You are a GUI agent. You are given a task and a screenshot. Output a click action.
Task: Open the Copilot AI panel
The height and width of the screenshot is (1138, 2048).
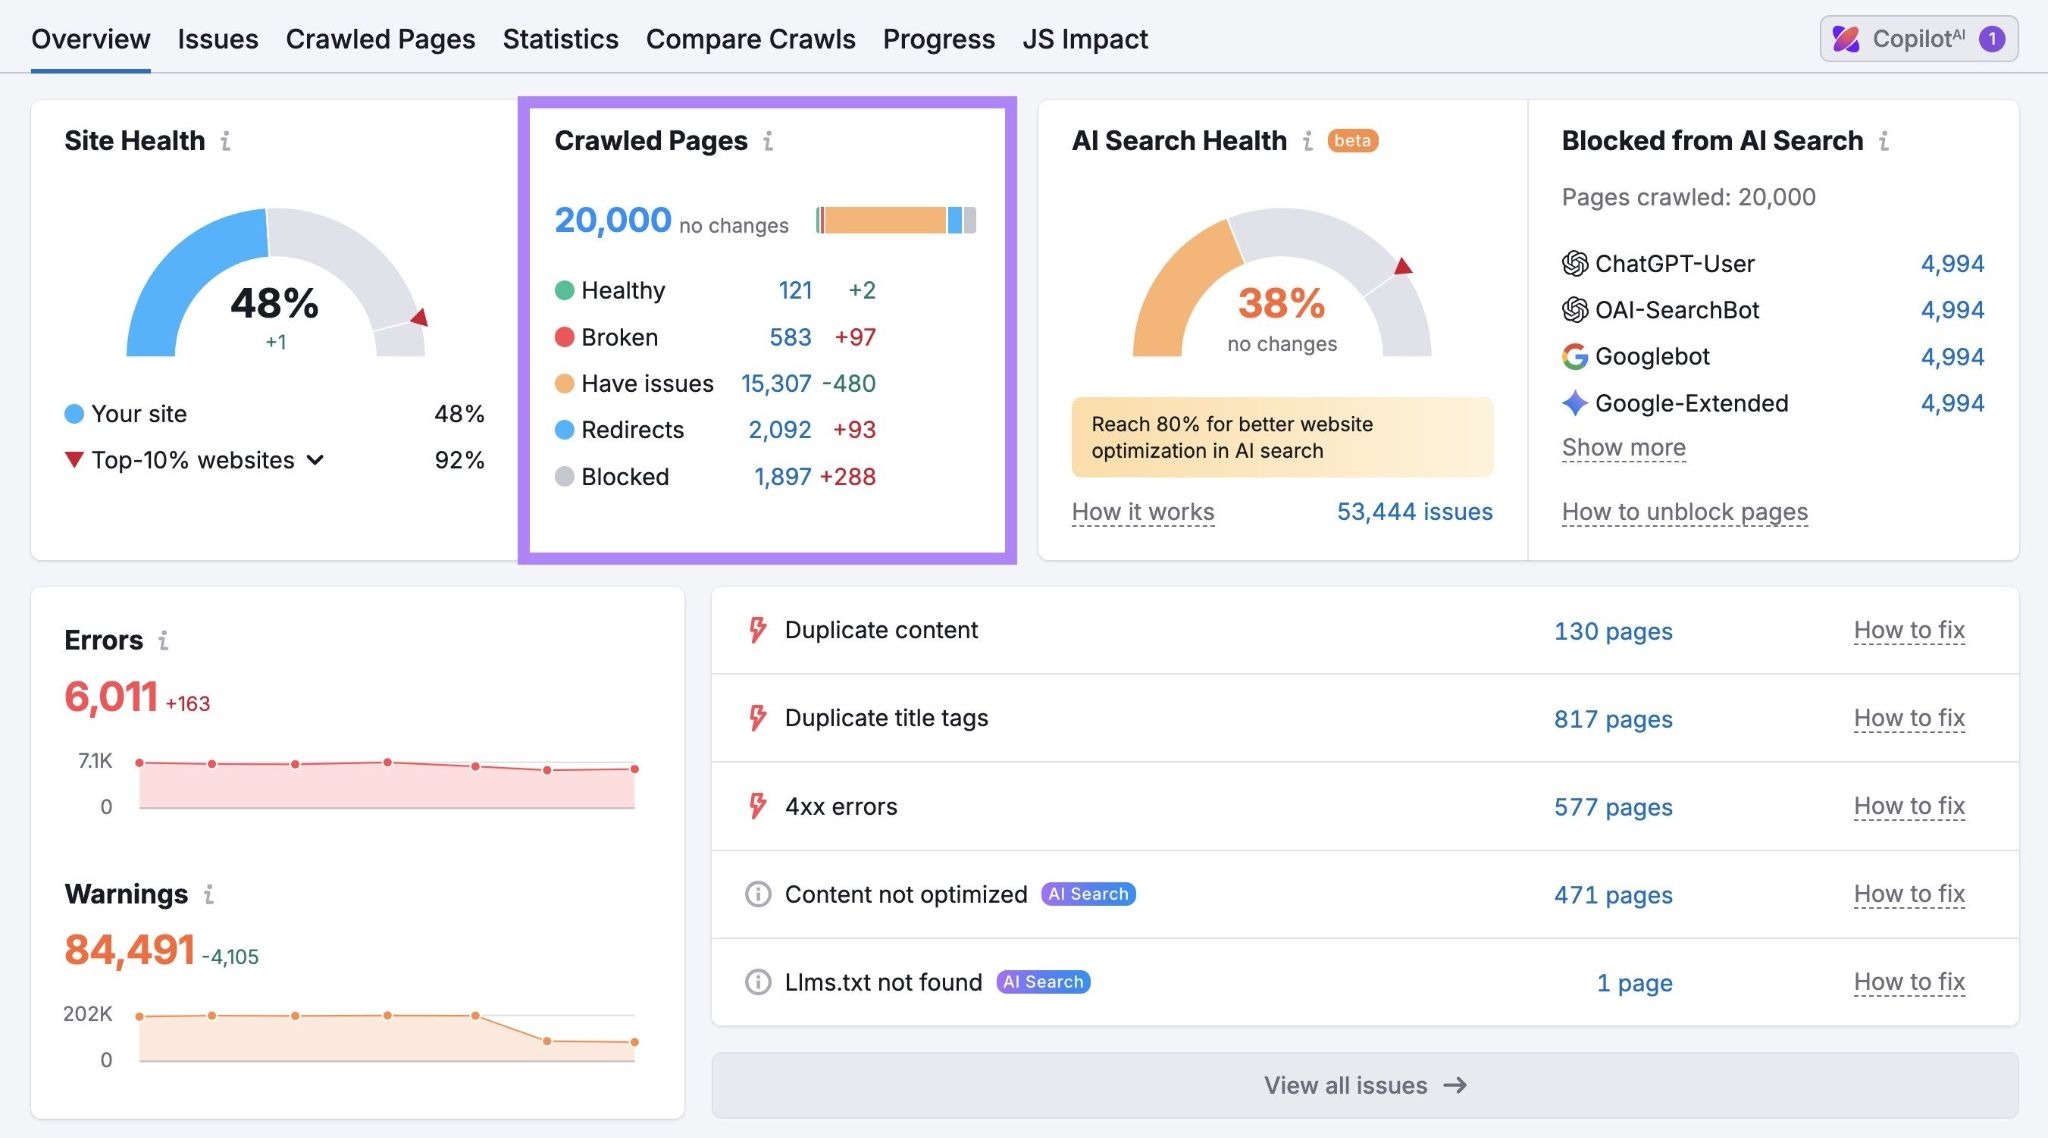[x=1917, y=39]
